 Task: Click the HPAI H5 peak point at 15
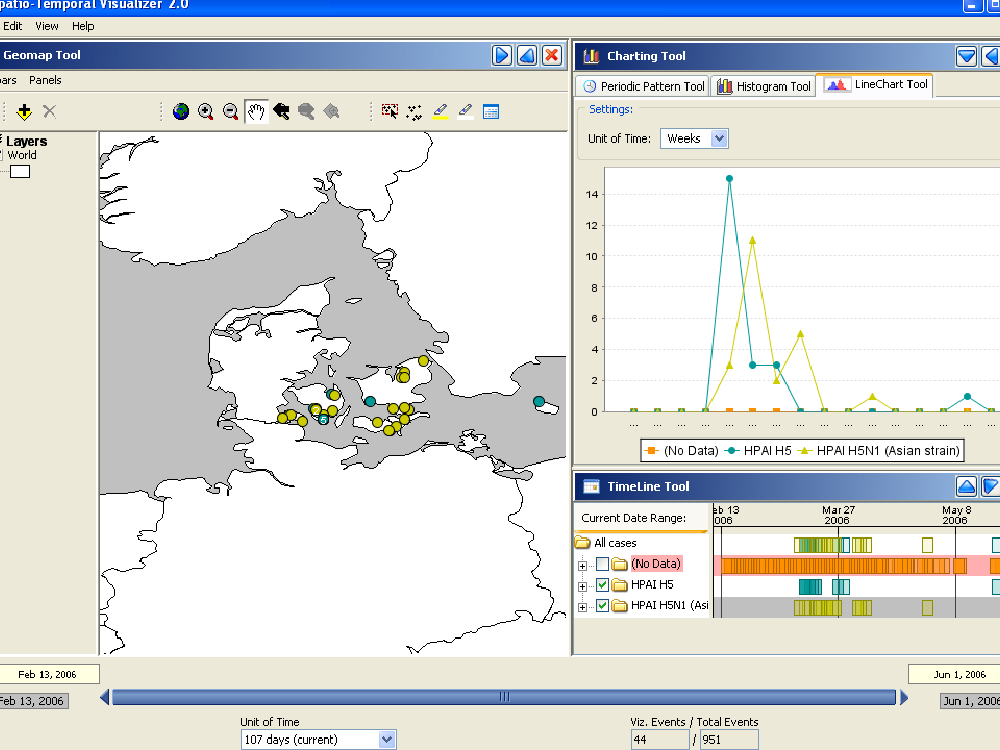729,179
